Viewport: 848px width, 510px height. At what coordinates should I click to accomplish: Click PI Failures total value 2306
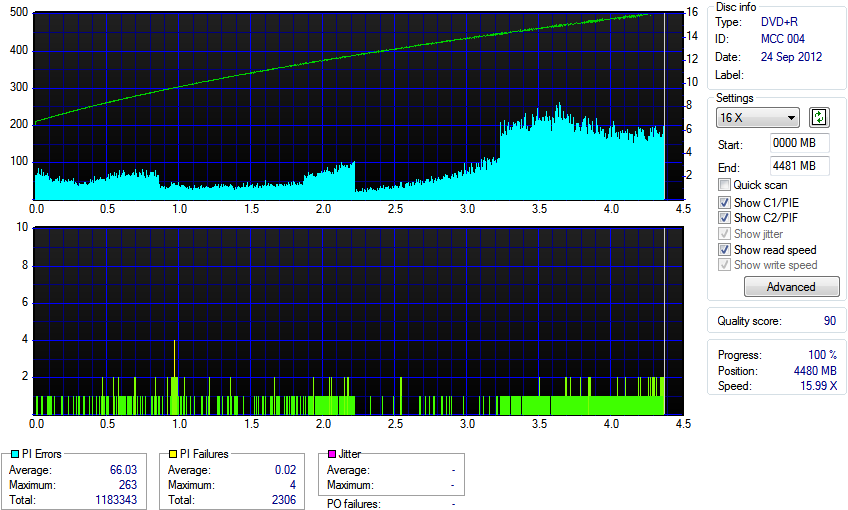point(284,500)
